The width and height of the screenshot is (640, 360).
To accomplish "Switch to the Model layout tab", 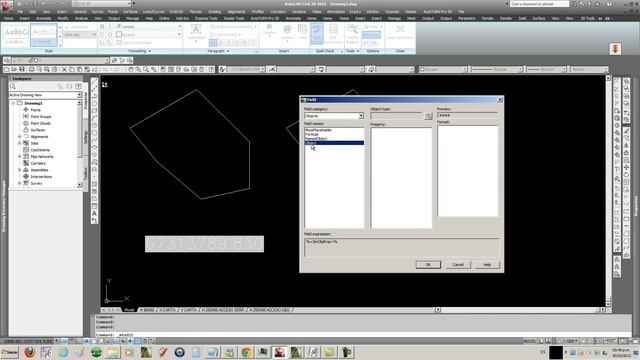I will point(129,310).
